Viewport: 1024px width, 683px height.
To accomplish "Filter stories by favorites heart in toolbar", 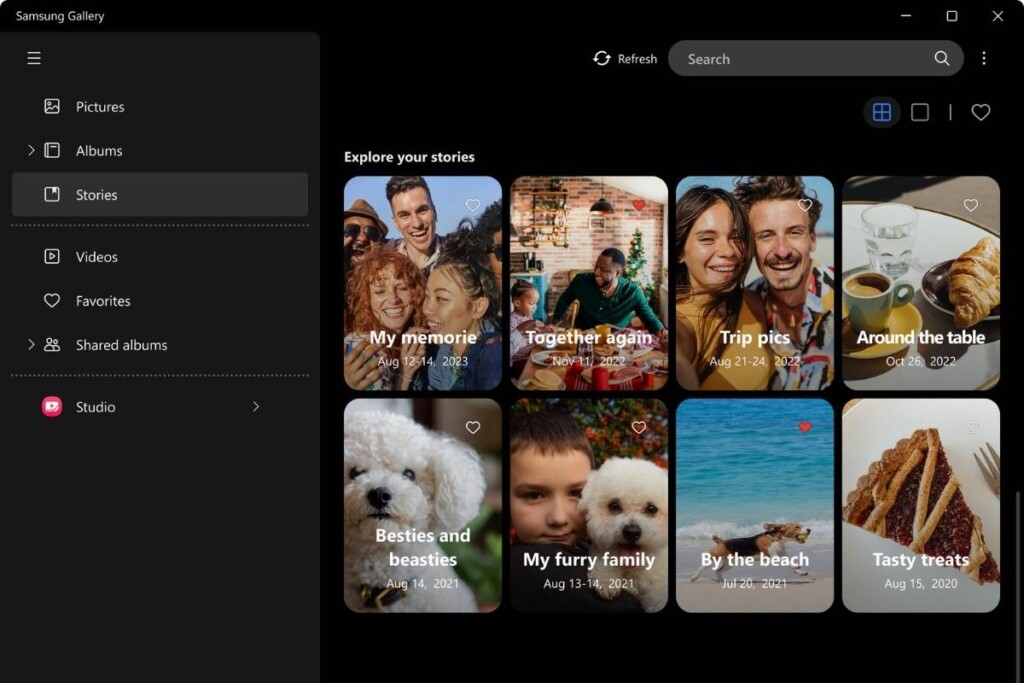I will pyautogui.click(x=980, y=112).
